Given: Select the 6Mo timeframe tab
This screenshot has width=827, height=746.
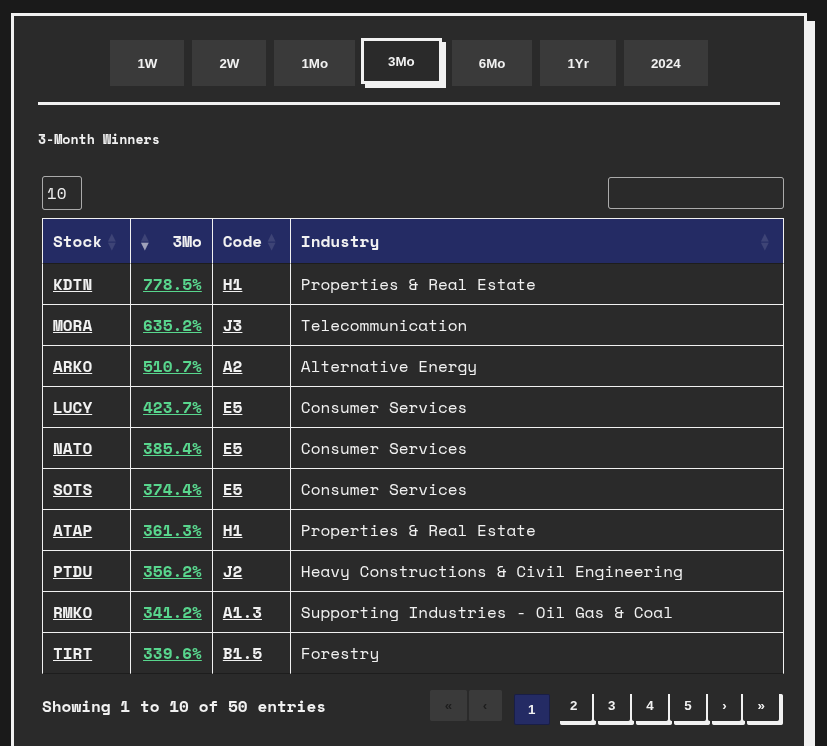Looking at the screenshot, I should pos(492,63).
